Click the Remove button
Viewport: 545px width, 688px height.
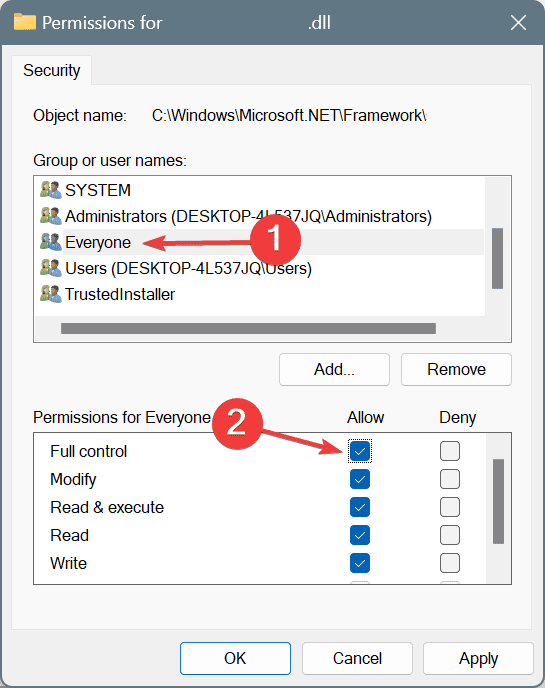pyautogui.click(x=456, y=369)
